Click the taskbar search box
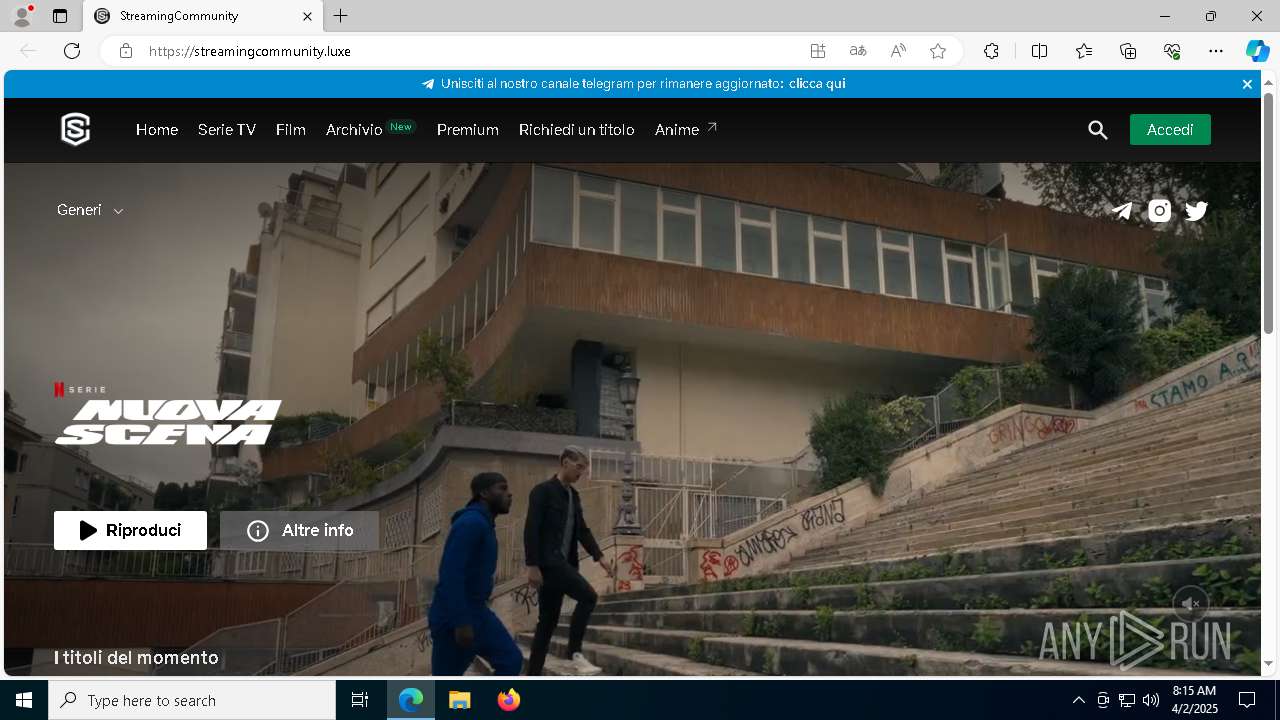1280x720 pixels. tap(192, 700)
